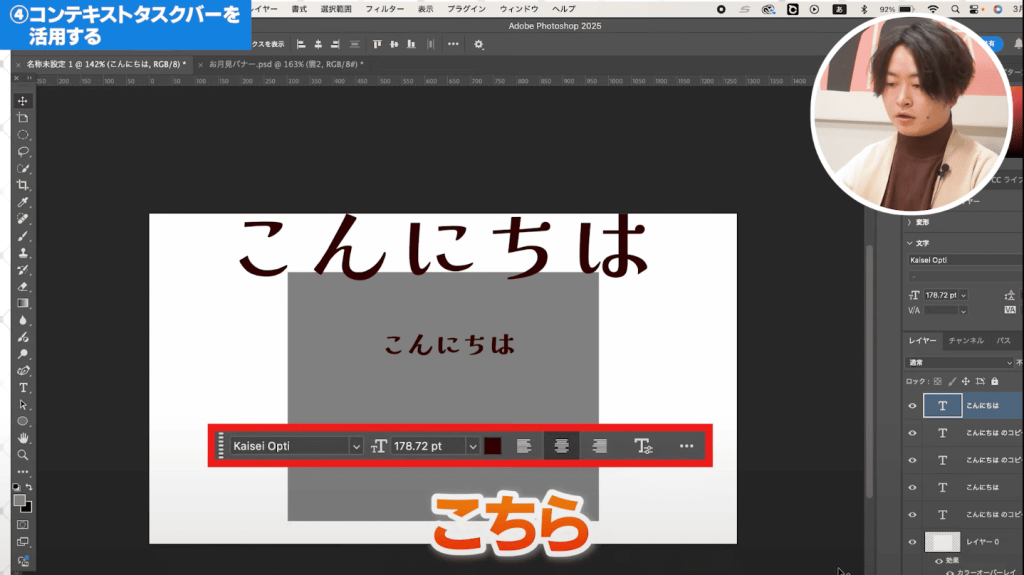Select the Crop tool
This screenshot has width=1024, height=575.
click(x=23, y=186)
